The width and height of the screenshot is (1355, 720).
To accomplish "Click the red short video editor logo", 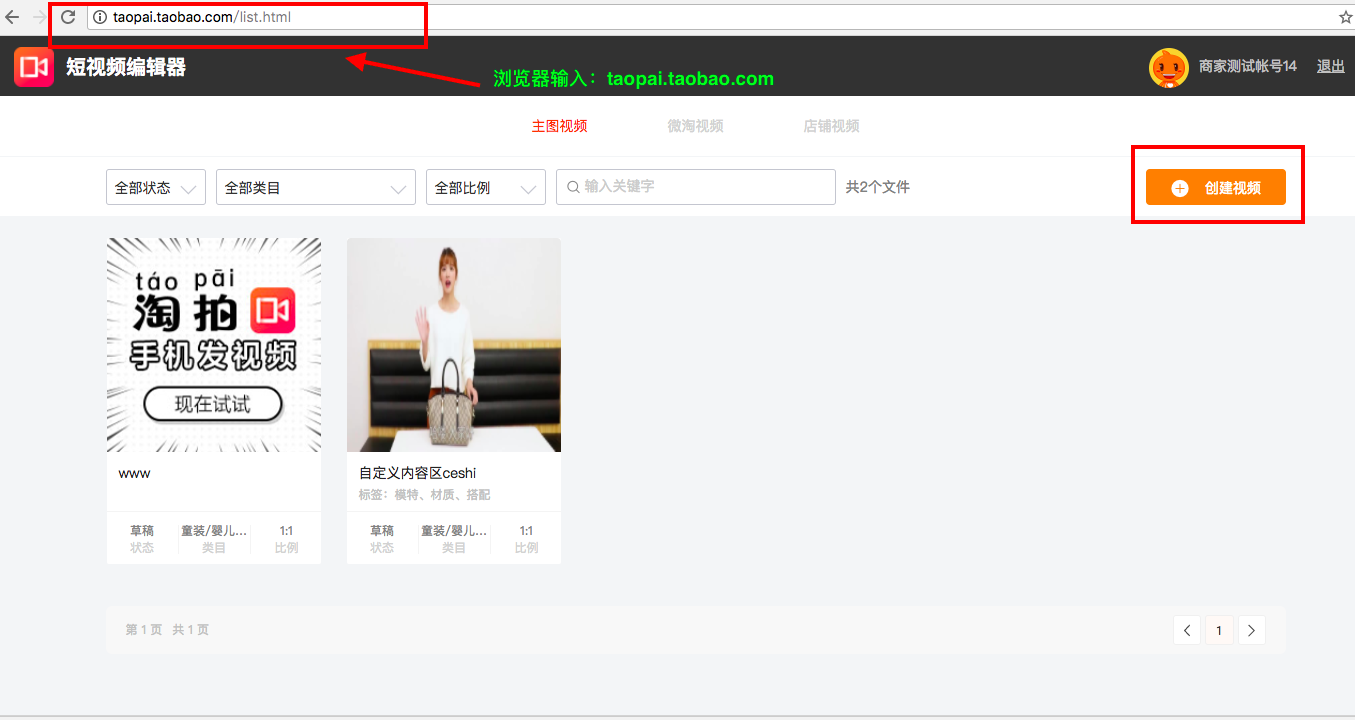I will [33, 67].
